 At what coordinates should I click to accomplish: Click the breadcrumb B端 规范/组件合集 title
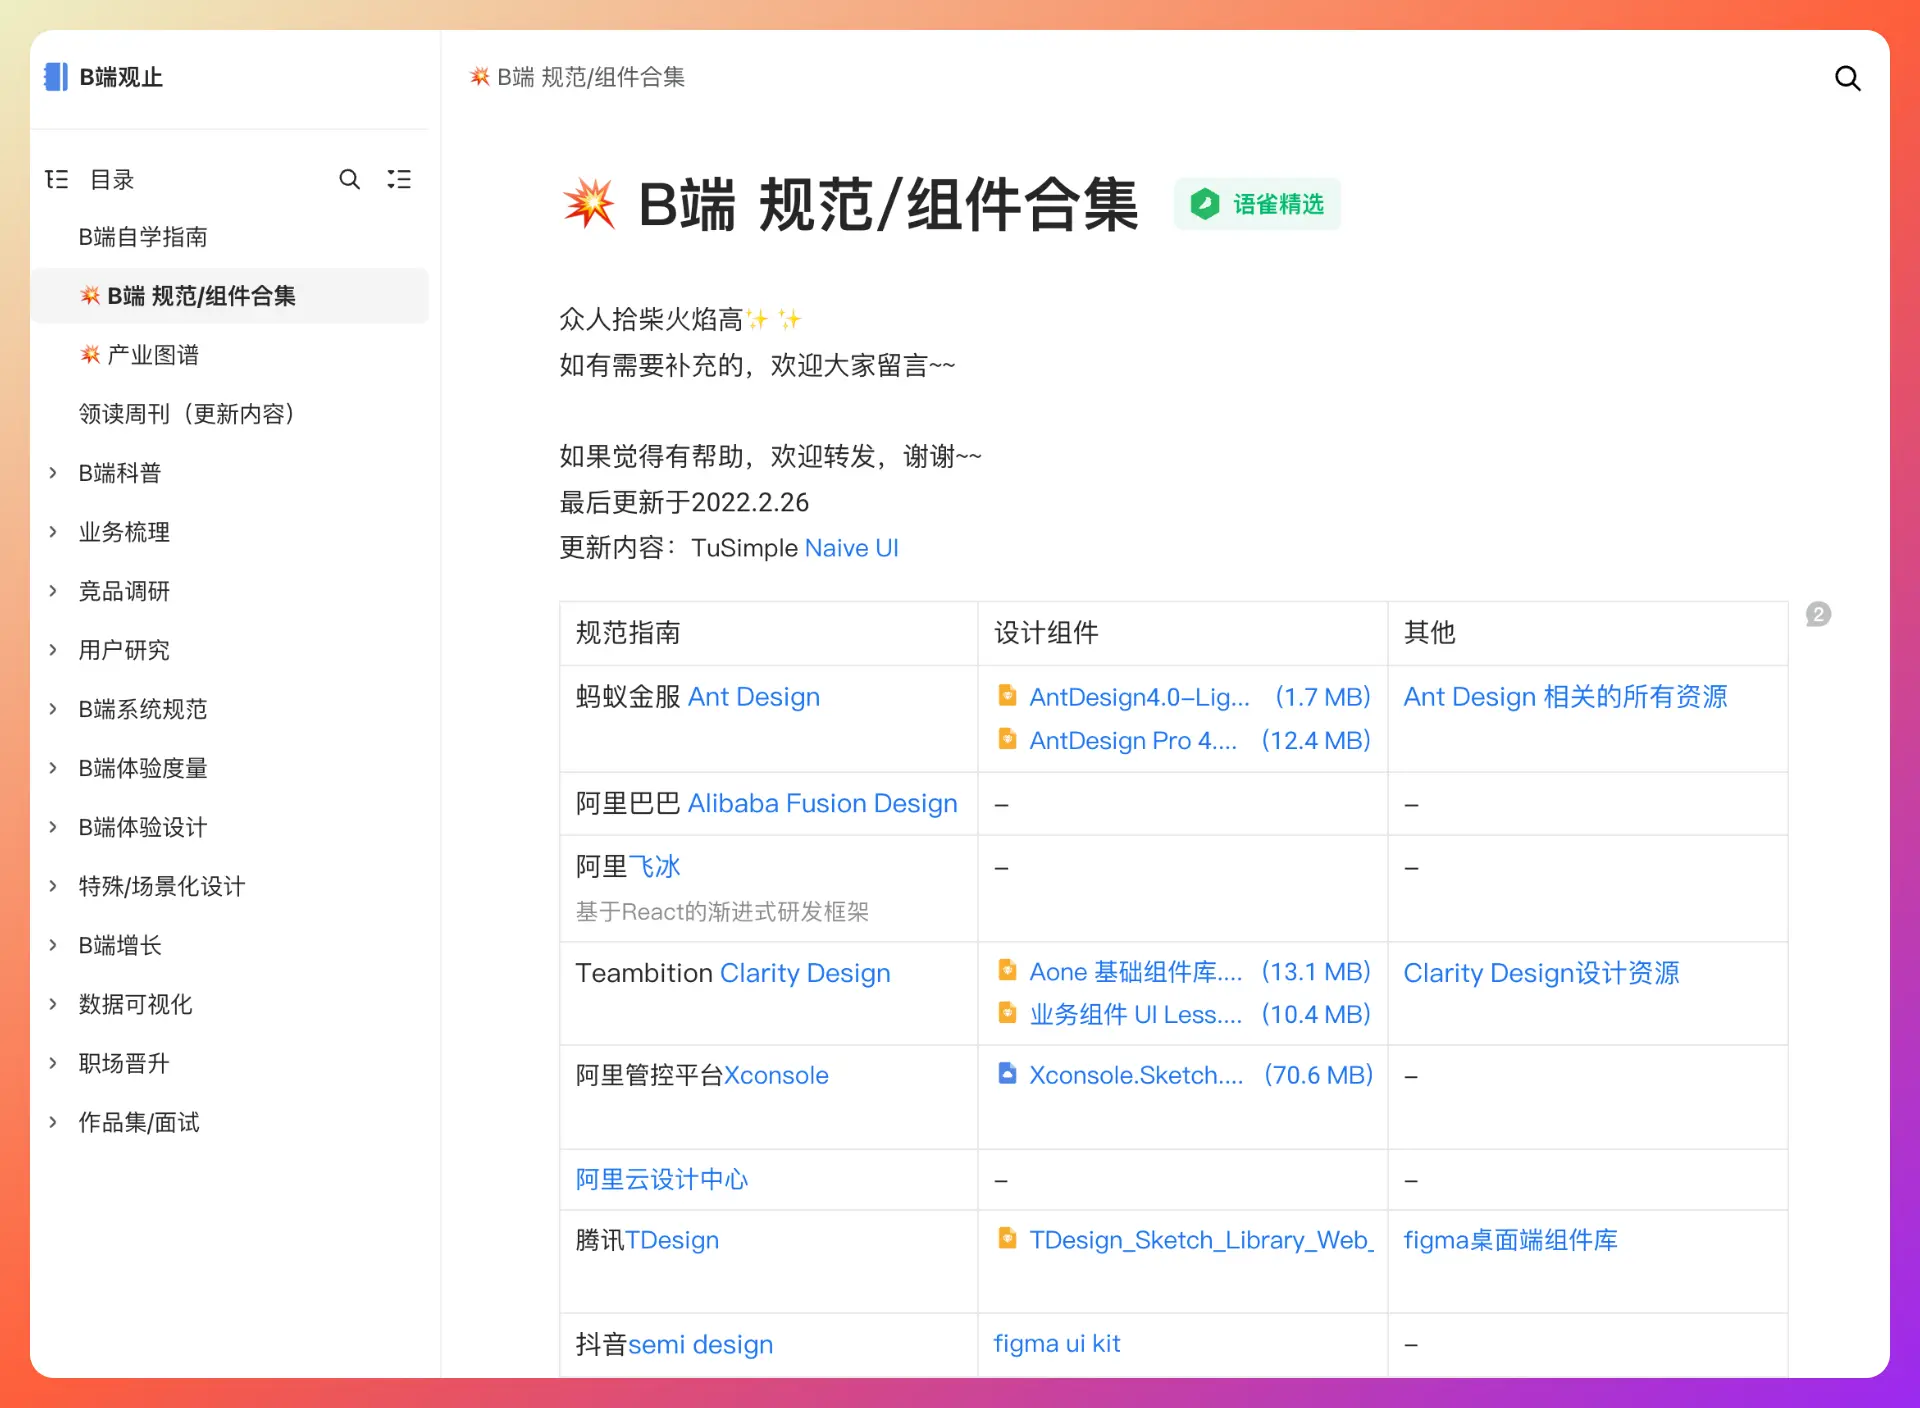pyautogui.click(x=590, y=77)
